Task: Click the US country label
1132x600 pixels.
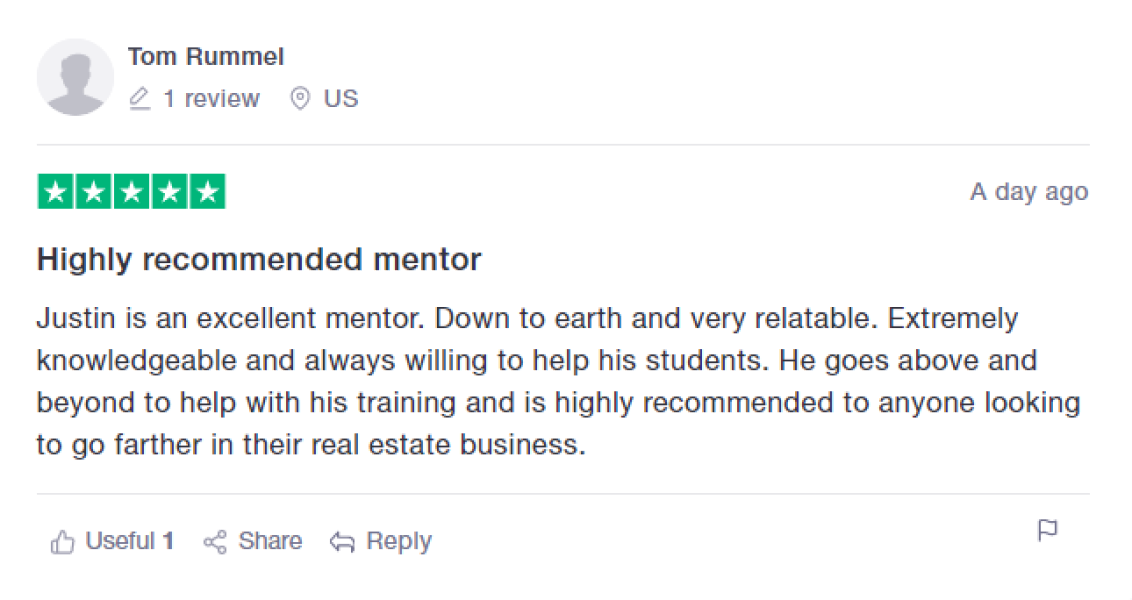Action: pos(341,99)
